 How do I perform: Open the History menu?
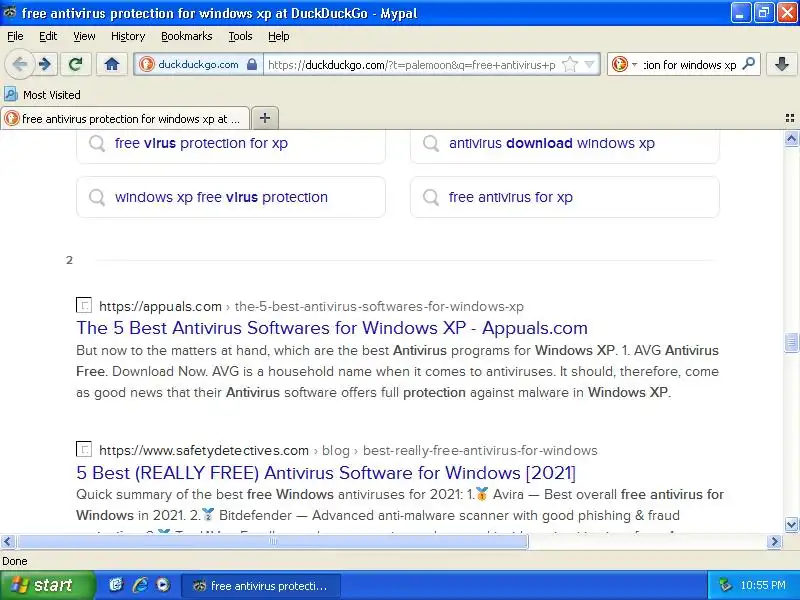[128, 36]
